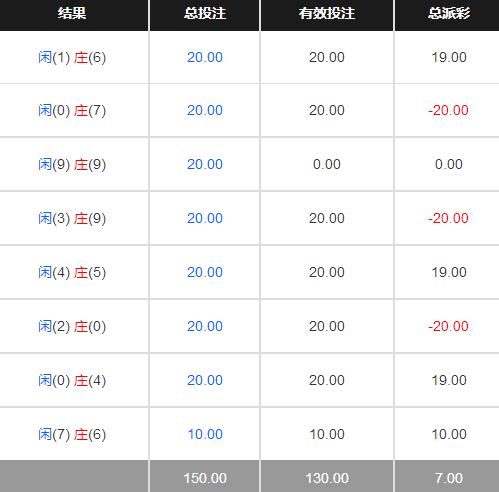Open the 10.00 total bet link for 闲(7) 庄(6)
The width and height of the screenshot is (499, 492).
(205, 434)
